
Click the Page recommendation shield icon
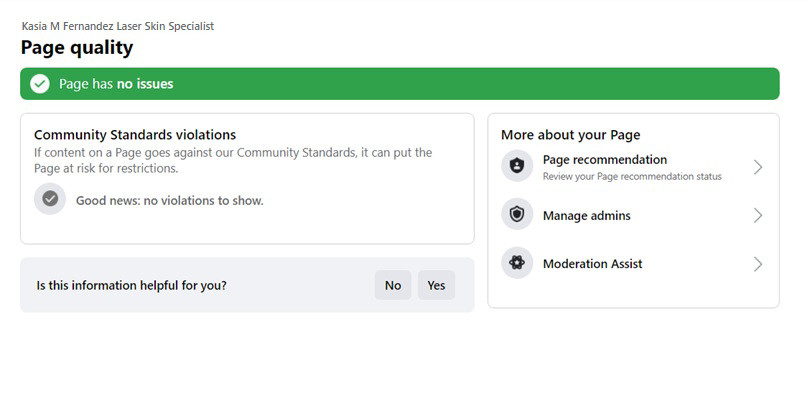517,167
